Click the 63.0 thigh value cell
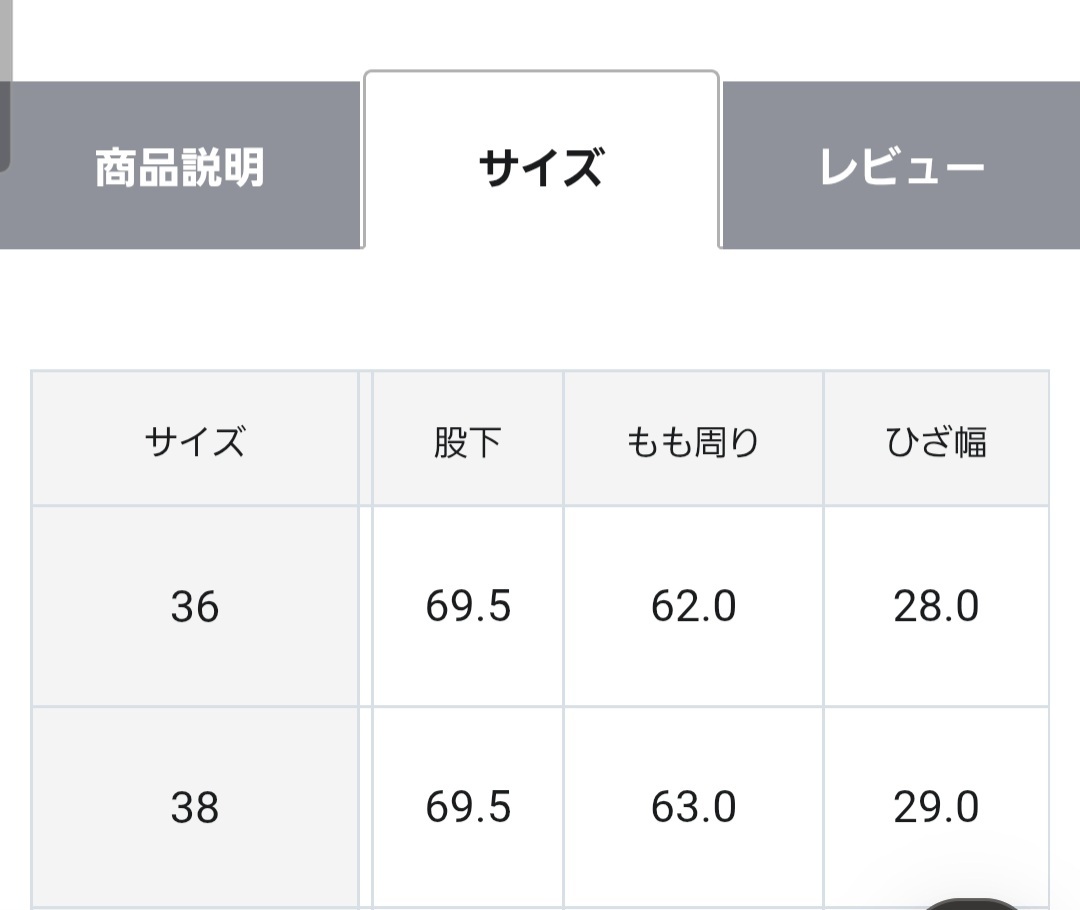1080x910 pixels. click(x=693, y=807)
